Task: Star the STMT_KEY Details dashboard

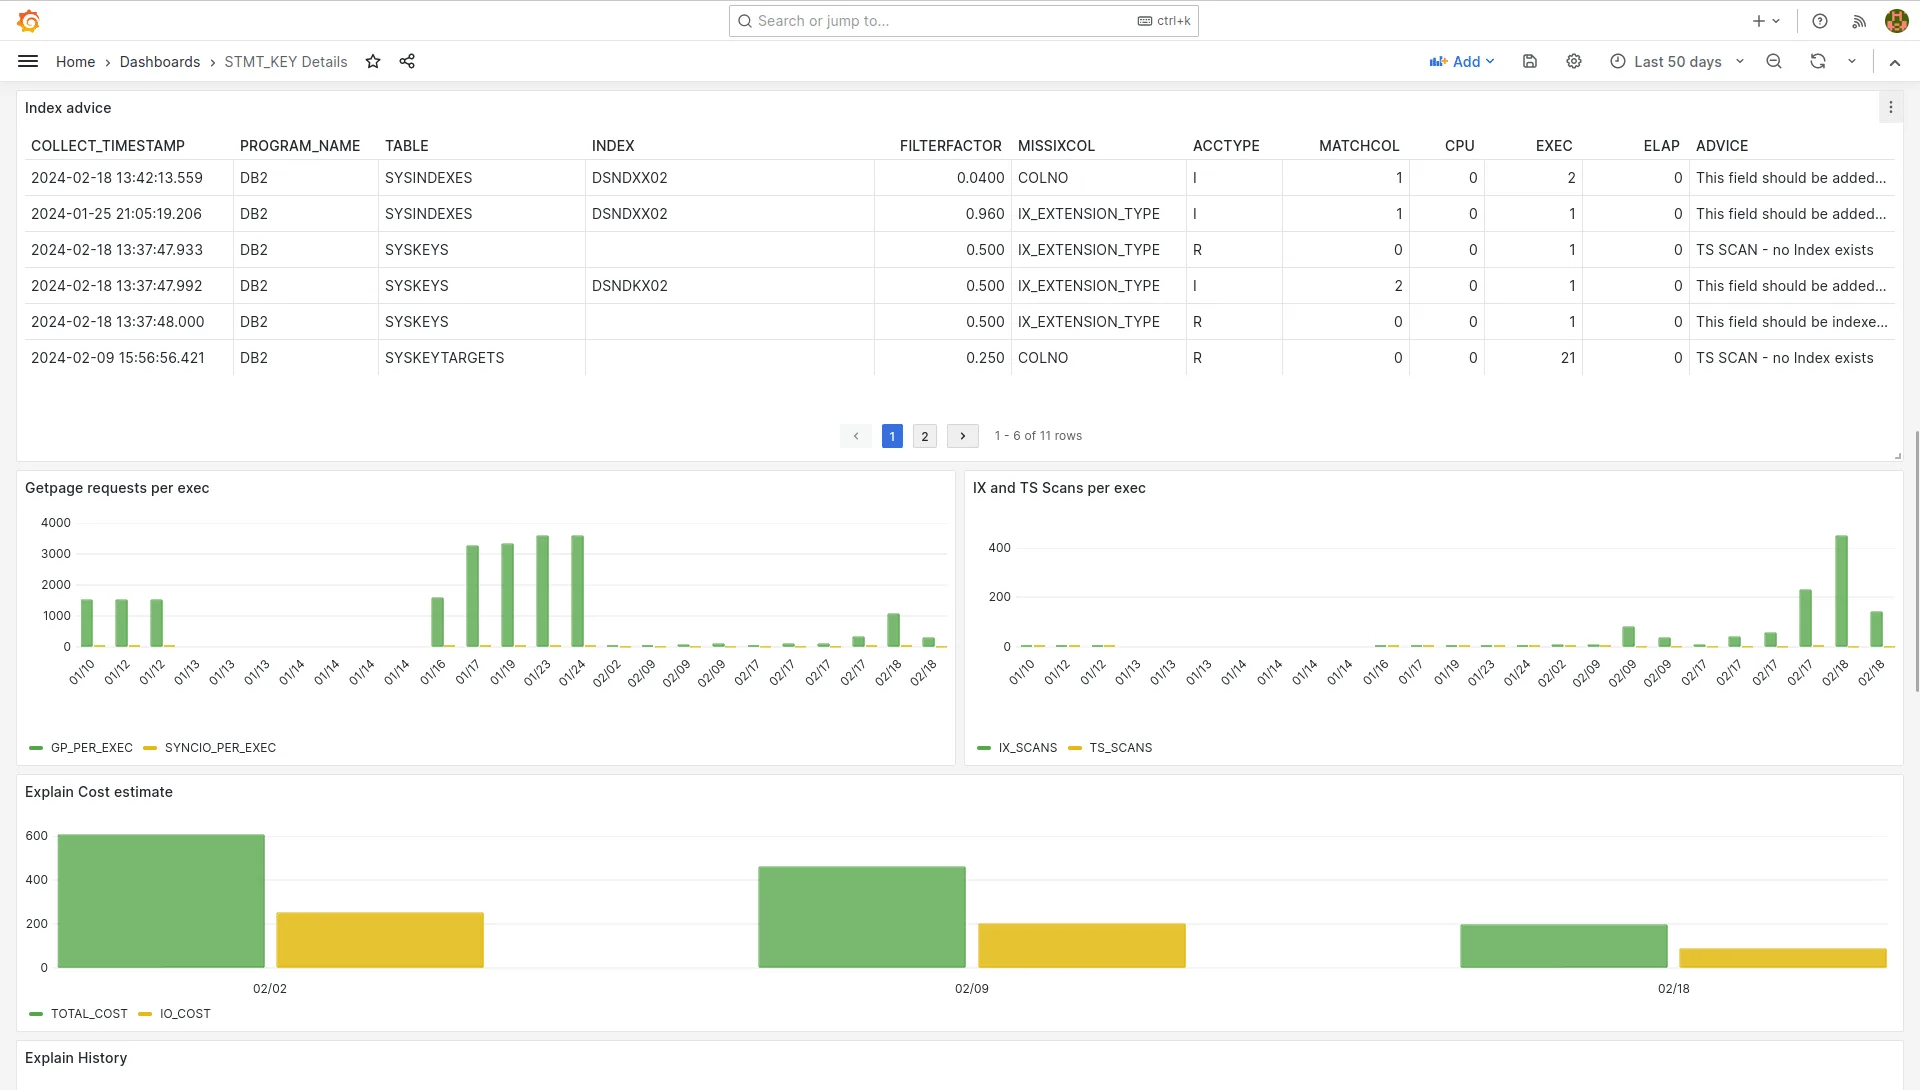Action: 373,62
